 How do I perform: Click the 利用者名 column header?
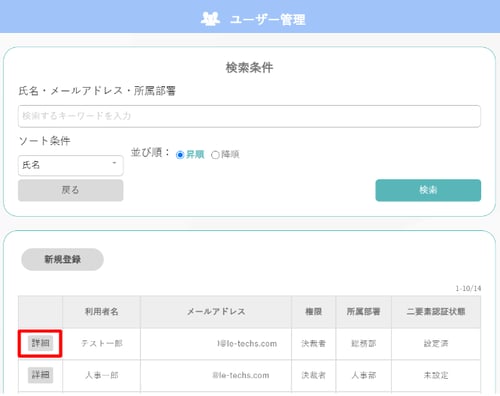coord(101,312)
